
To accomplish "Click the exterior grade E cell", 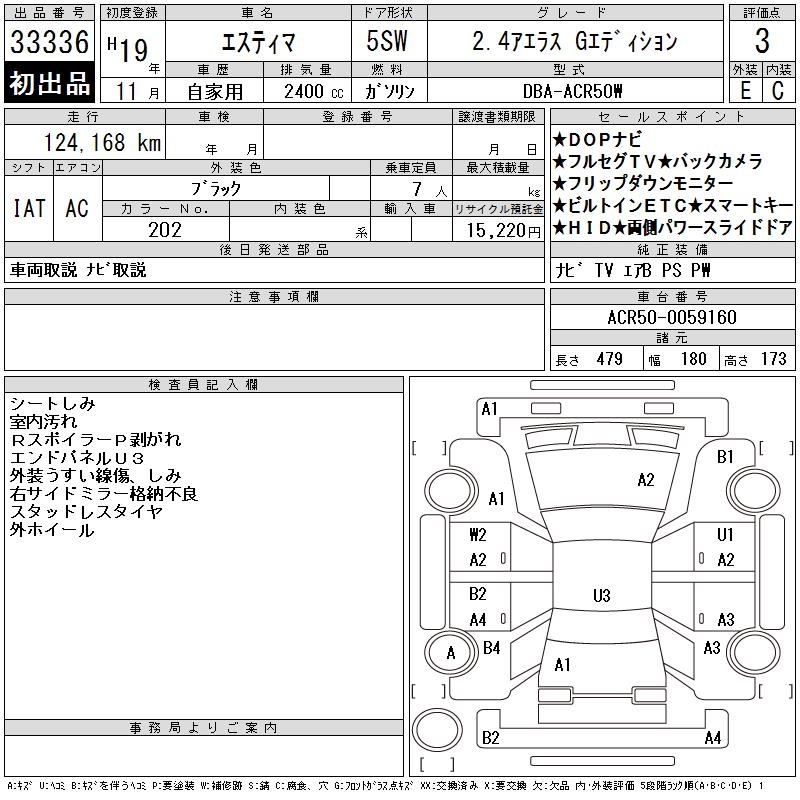I will pyautogui.click(x=745, y=90).
